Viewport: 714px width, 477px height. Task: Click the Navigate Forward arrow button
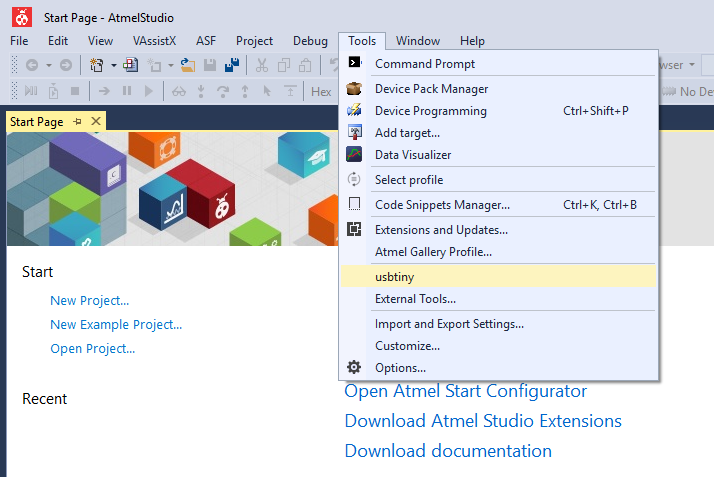point(66,65)
